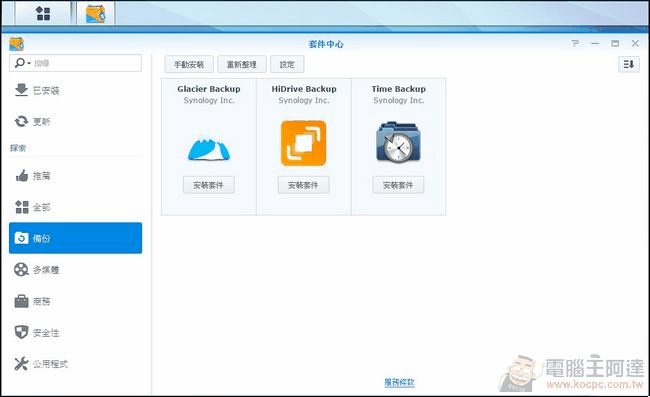The width and height of the screenshot is (650, 397).
Task: Open the 多媒體 multimedia category
Action: (75, 270)
